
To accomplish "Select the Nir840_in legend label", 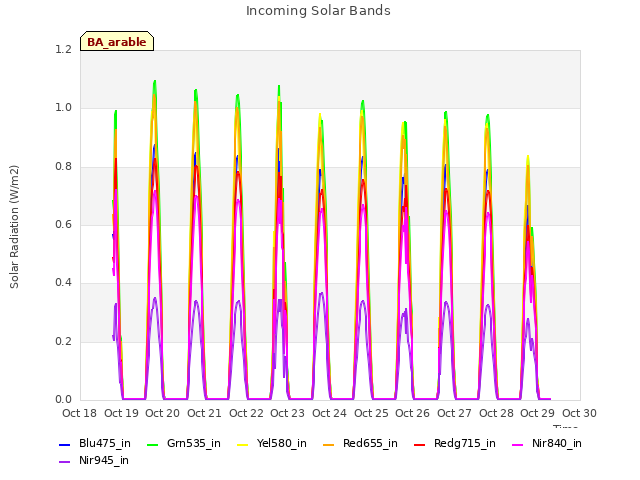I will pos(557,444).
